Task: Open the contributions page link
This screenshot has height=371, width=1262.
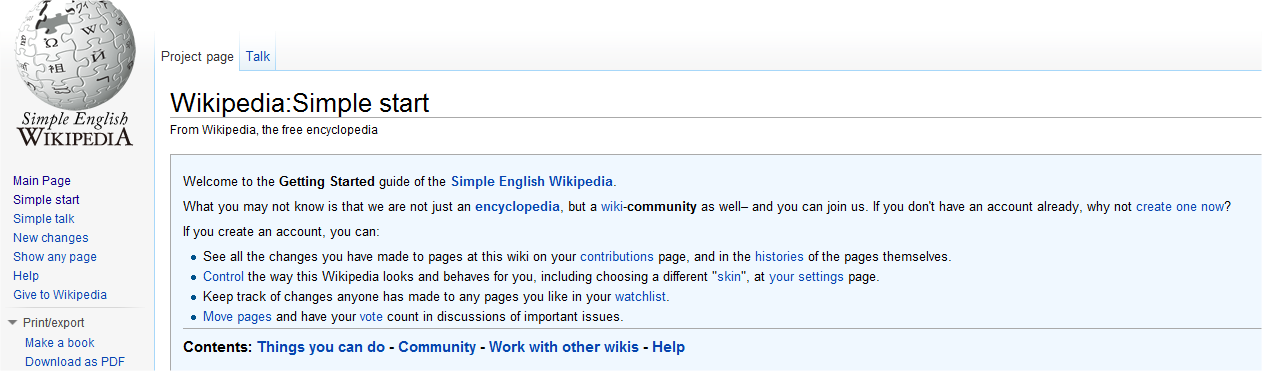Action: 617,257
